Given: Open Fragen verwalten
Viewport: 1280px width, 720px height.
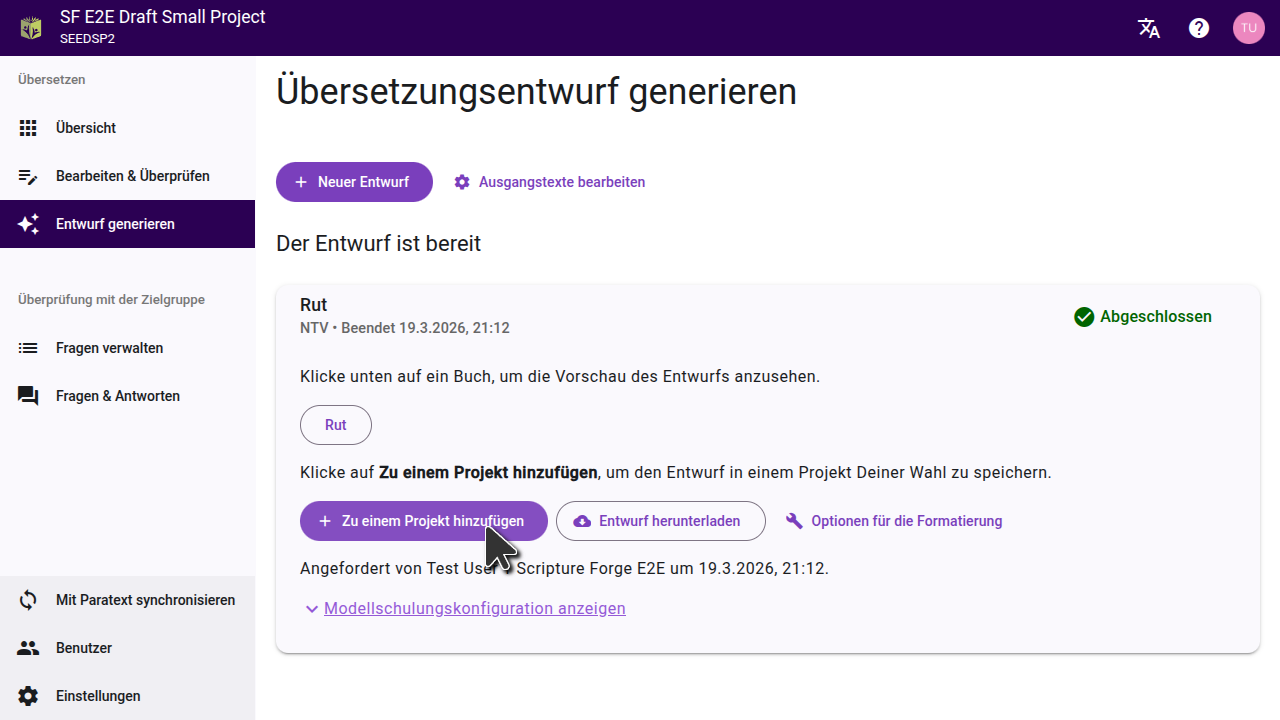Looking at the screenshot, I should pyautogui.click(x=109, y=348).
